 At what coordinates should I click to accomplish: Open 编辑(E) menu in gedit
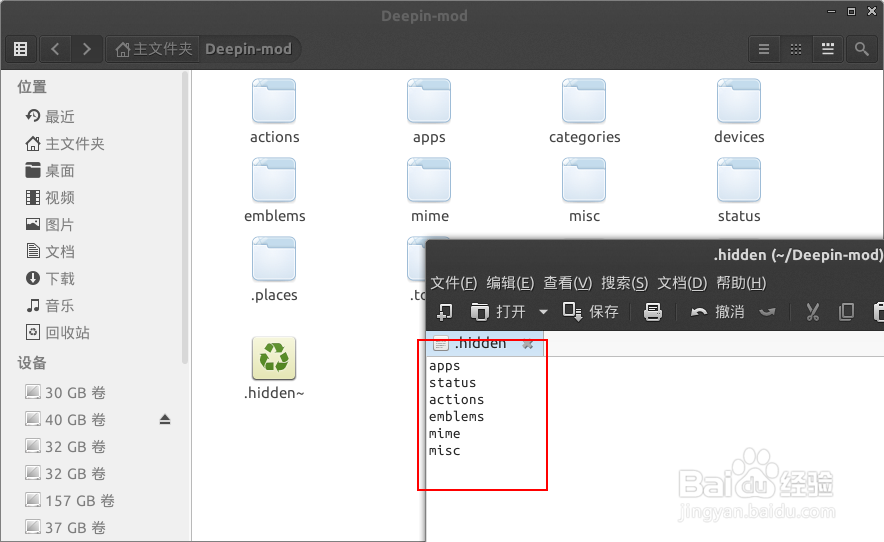pyautogui.click(x=510, y=283)
